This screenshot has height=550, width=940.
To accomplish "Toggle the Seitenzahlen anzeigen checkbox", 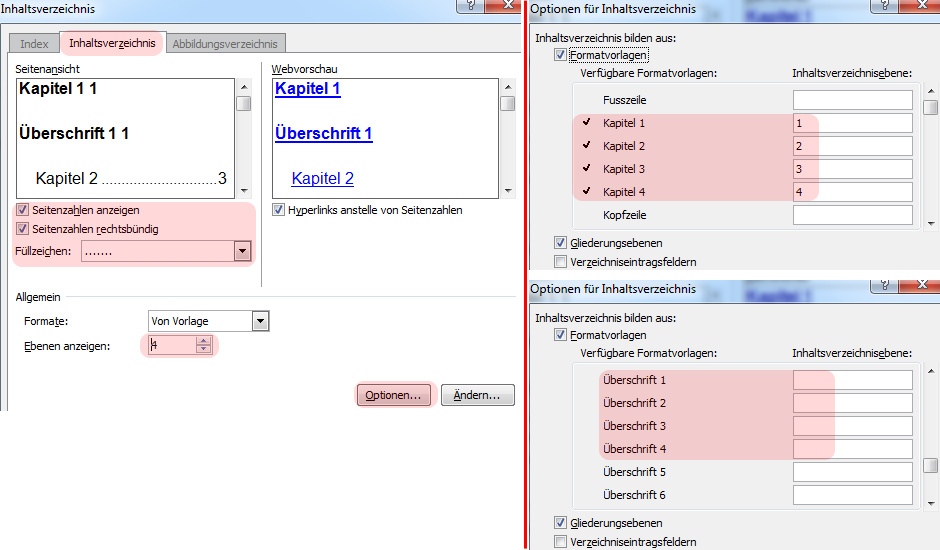I will pyautogui.click(x=23, y=211).
